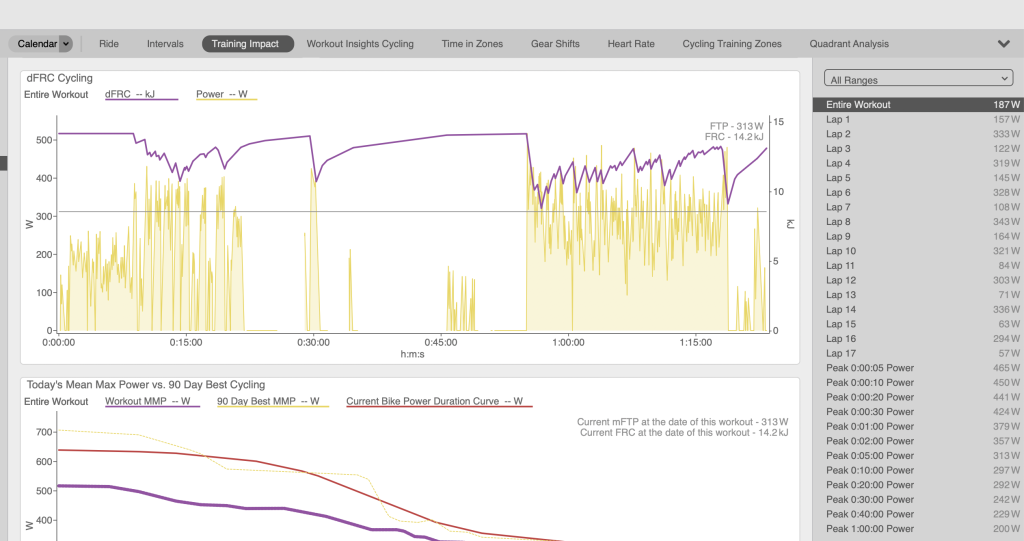Open the Calendar dropdown arrow
The width and height of the screenshot is (1024, 541).
(66, 44)
